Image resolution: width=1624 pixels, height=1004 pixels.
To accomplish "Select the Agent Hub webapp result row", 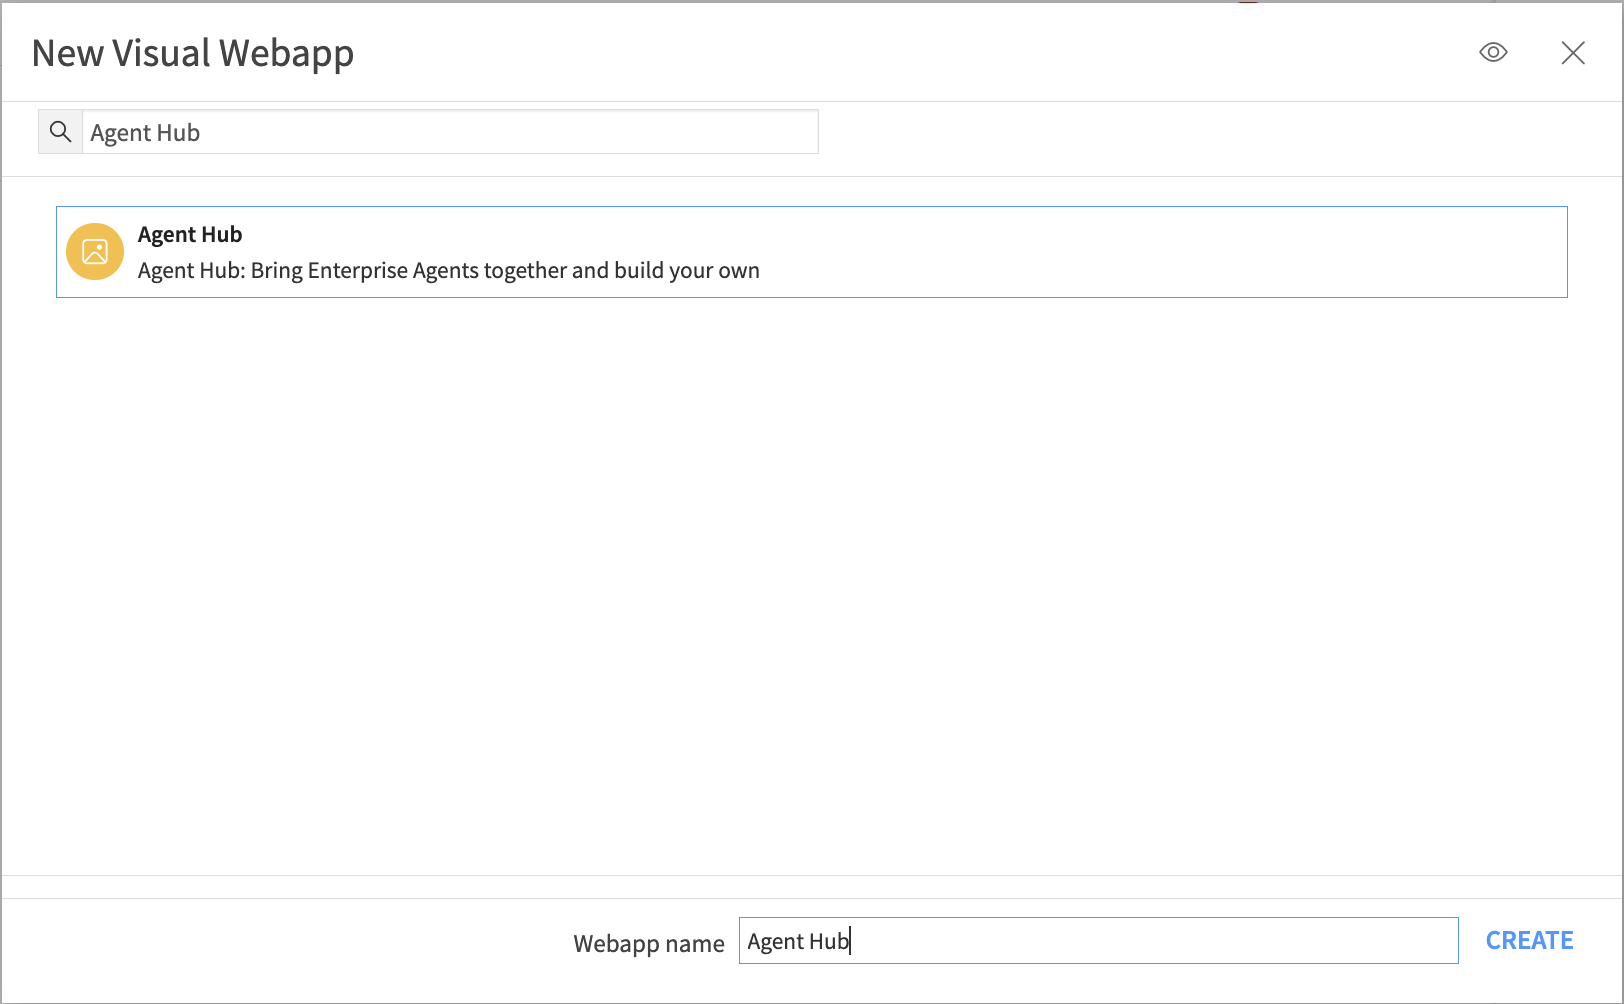I will (x=811, y=252).
